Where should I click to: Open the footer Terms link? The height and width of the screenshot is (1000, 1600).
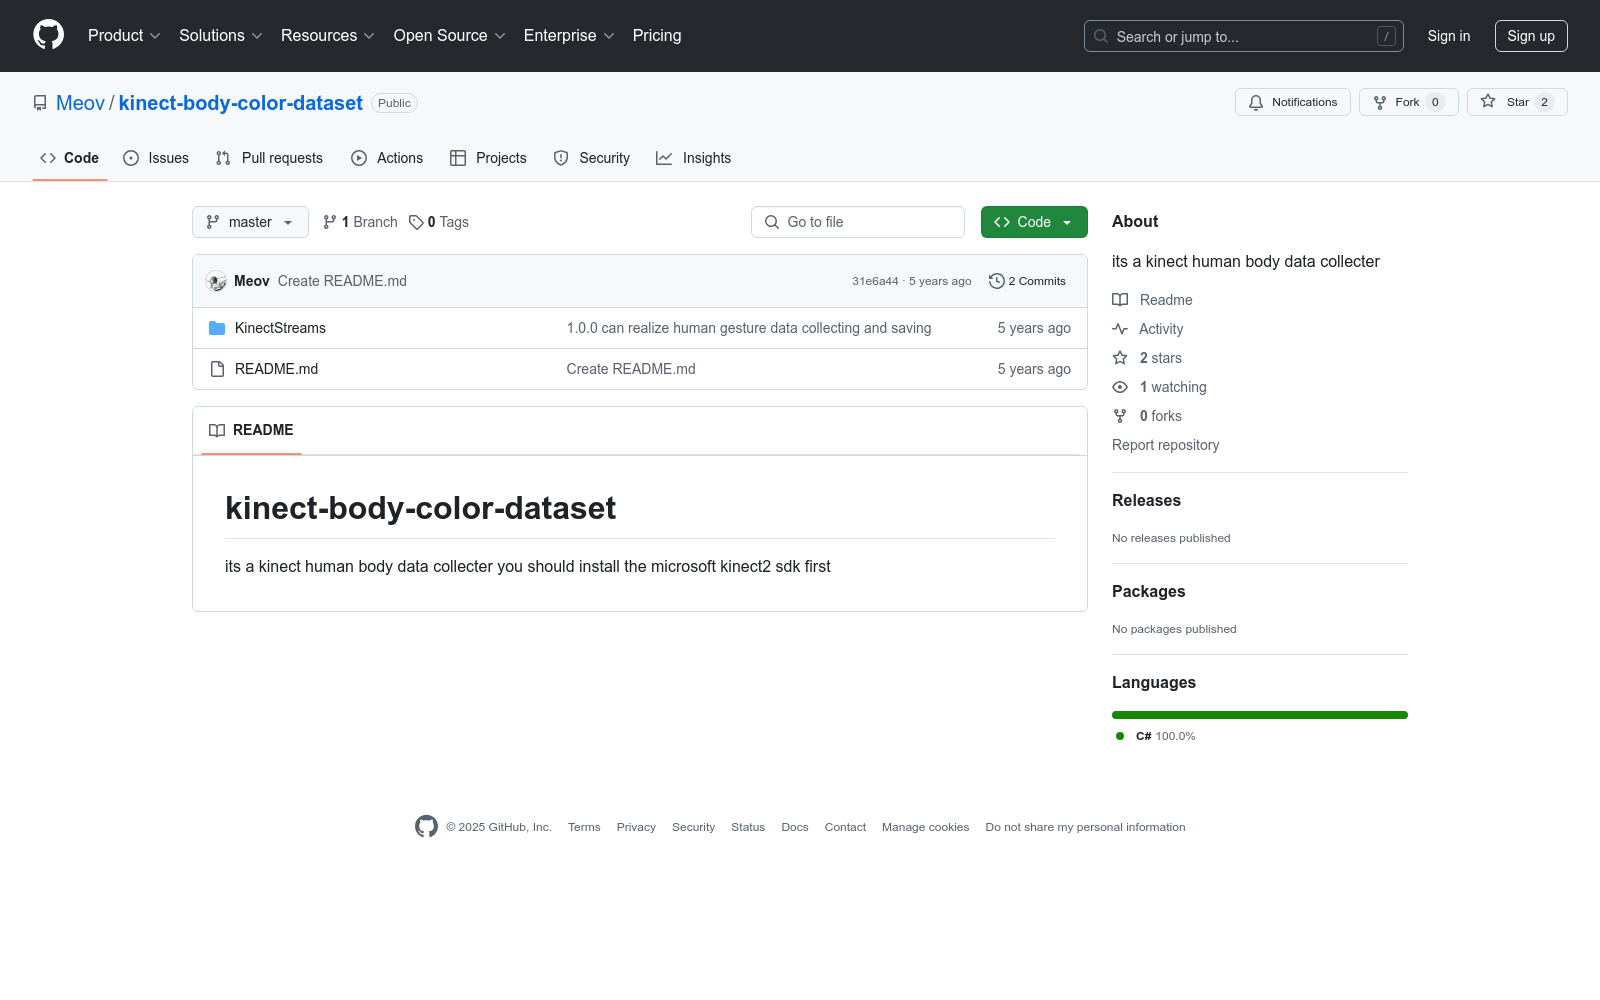[x=584, y=827]
